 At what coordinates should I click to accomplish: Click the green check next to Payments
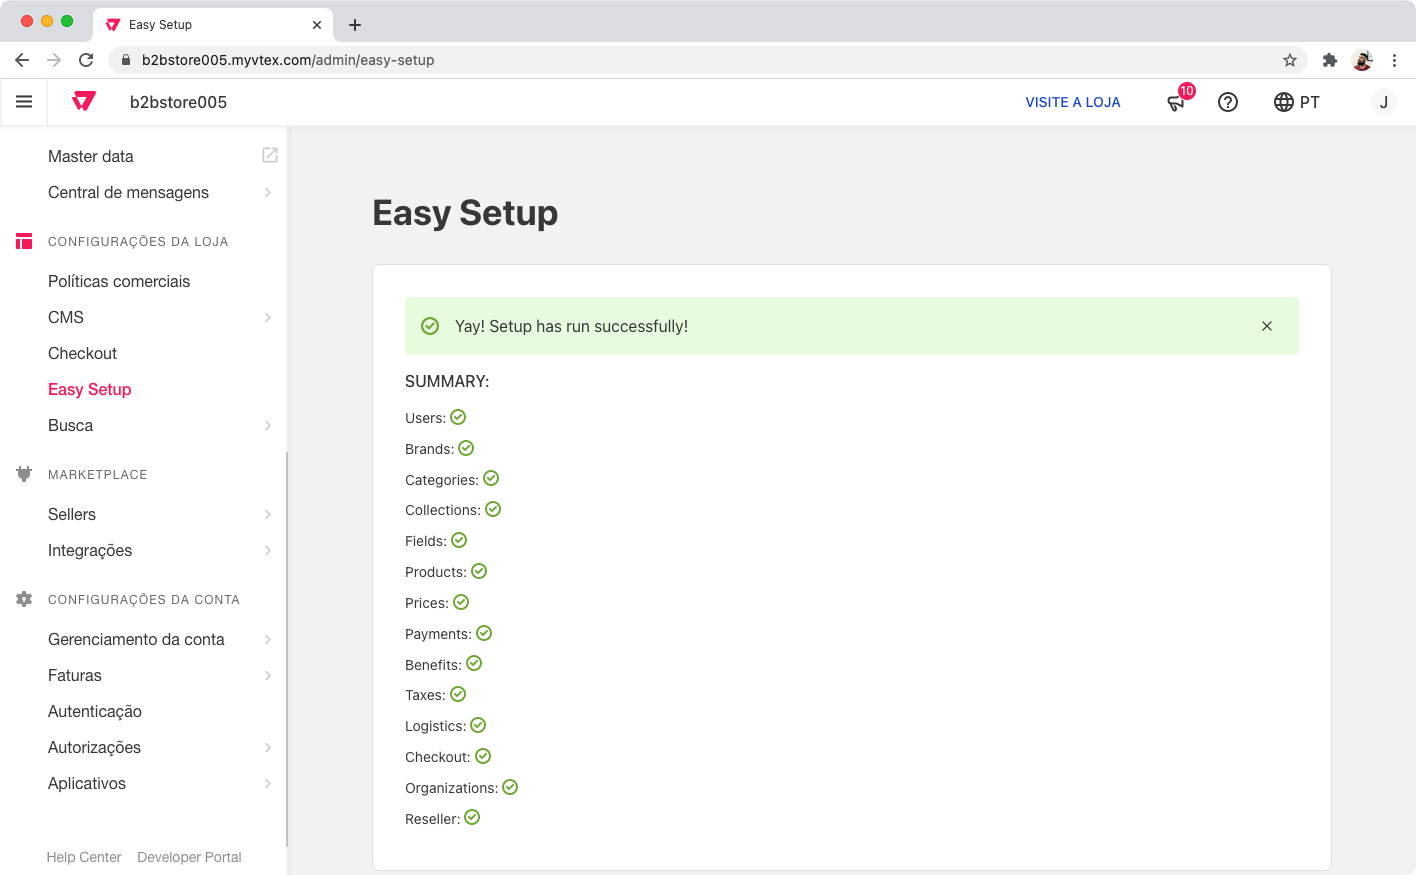484,633
